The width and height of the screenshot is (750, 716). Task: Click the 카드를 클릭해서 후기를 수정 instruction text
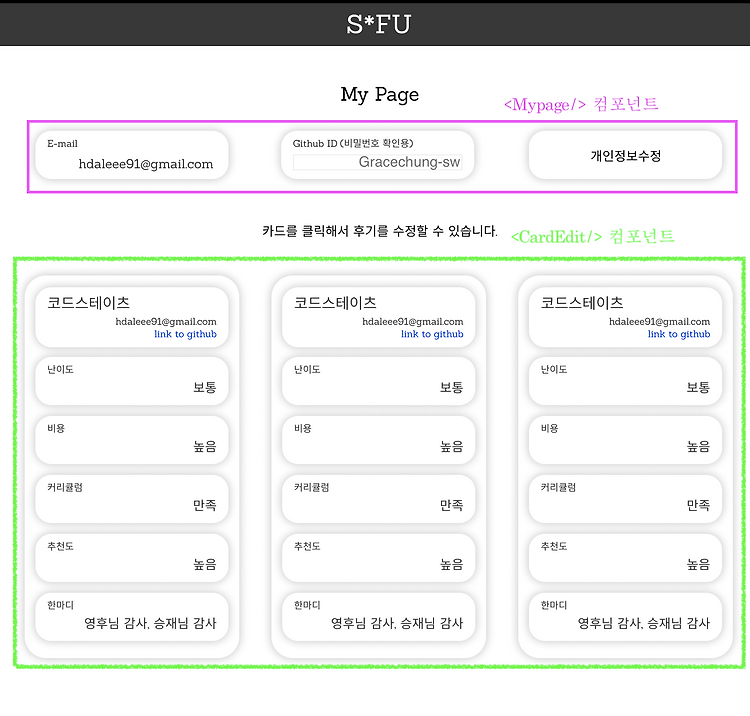pyautogui.click(x=379, y=231)
